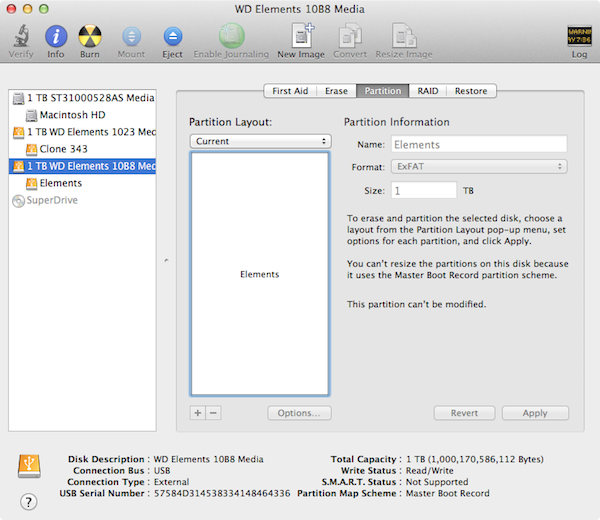The image size is (600, 520).
Task: Click the Verify microscope icon
Action: (21, 38)
